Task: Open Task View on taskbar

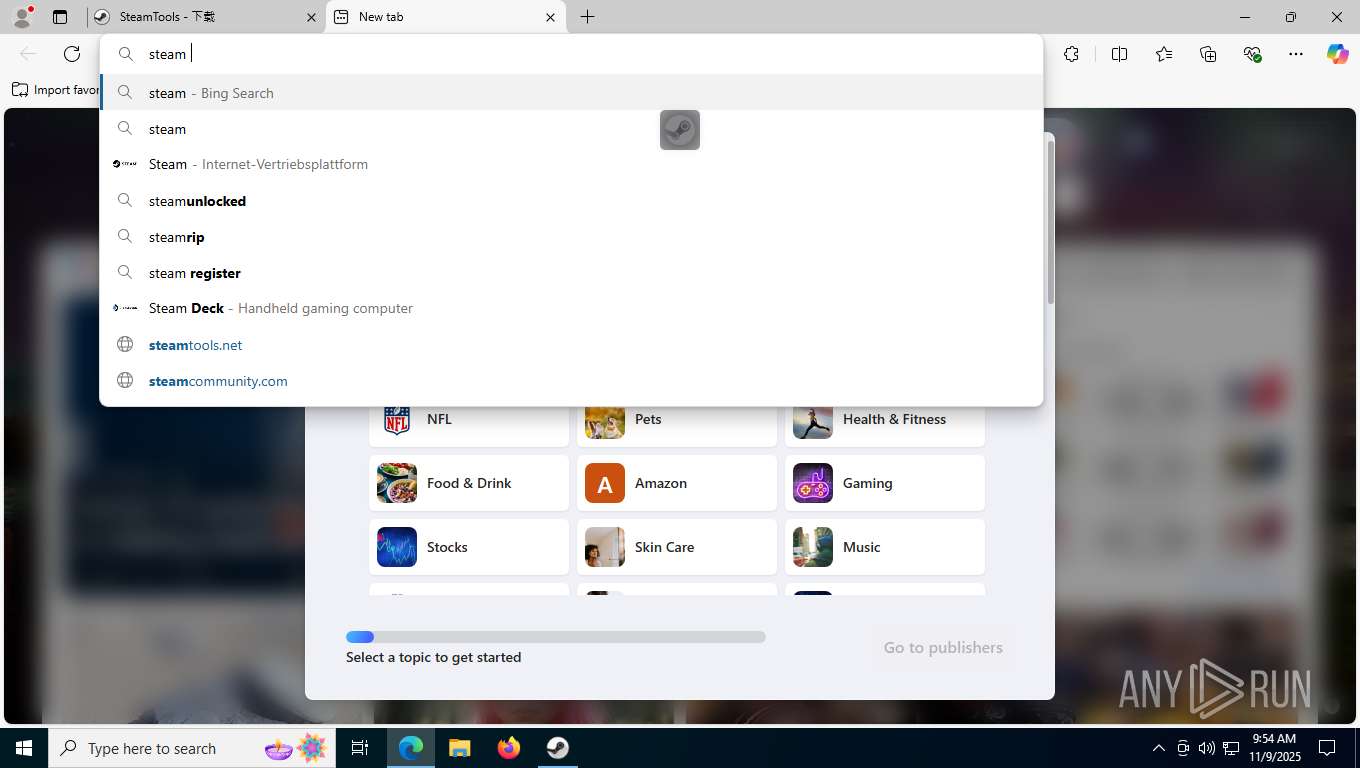Action: (x=360, y=748)
